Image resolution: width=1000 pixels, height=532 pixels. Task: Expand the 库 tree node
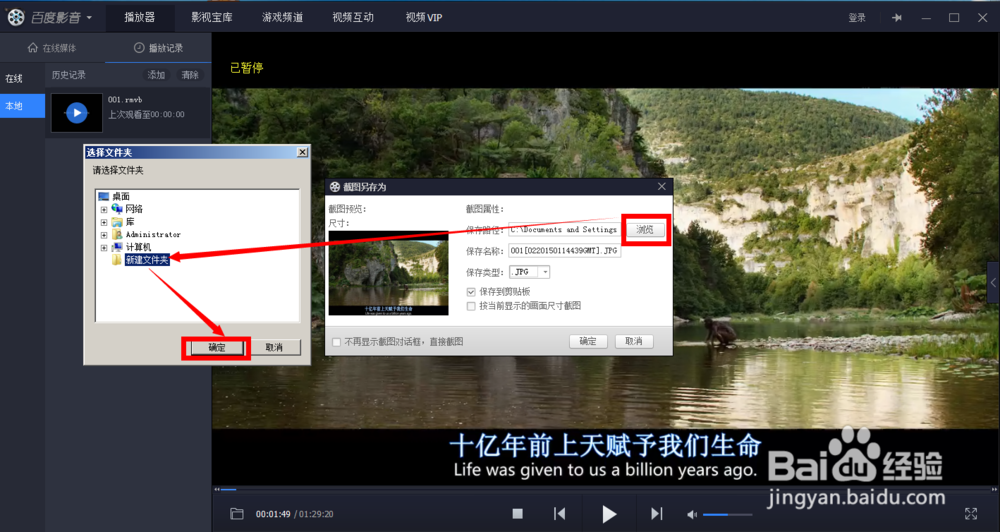104,222
